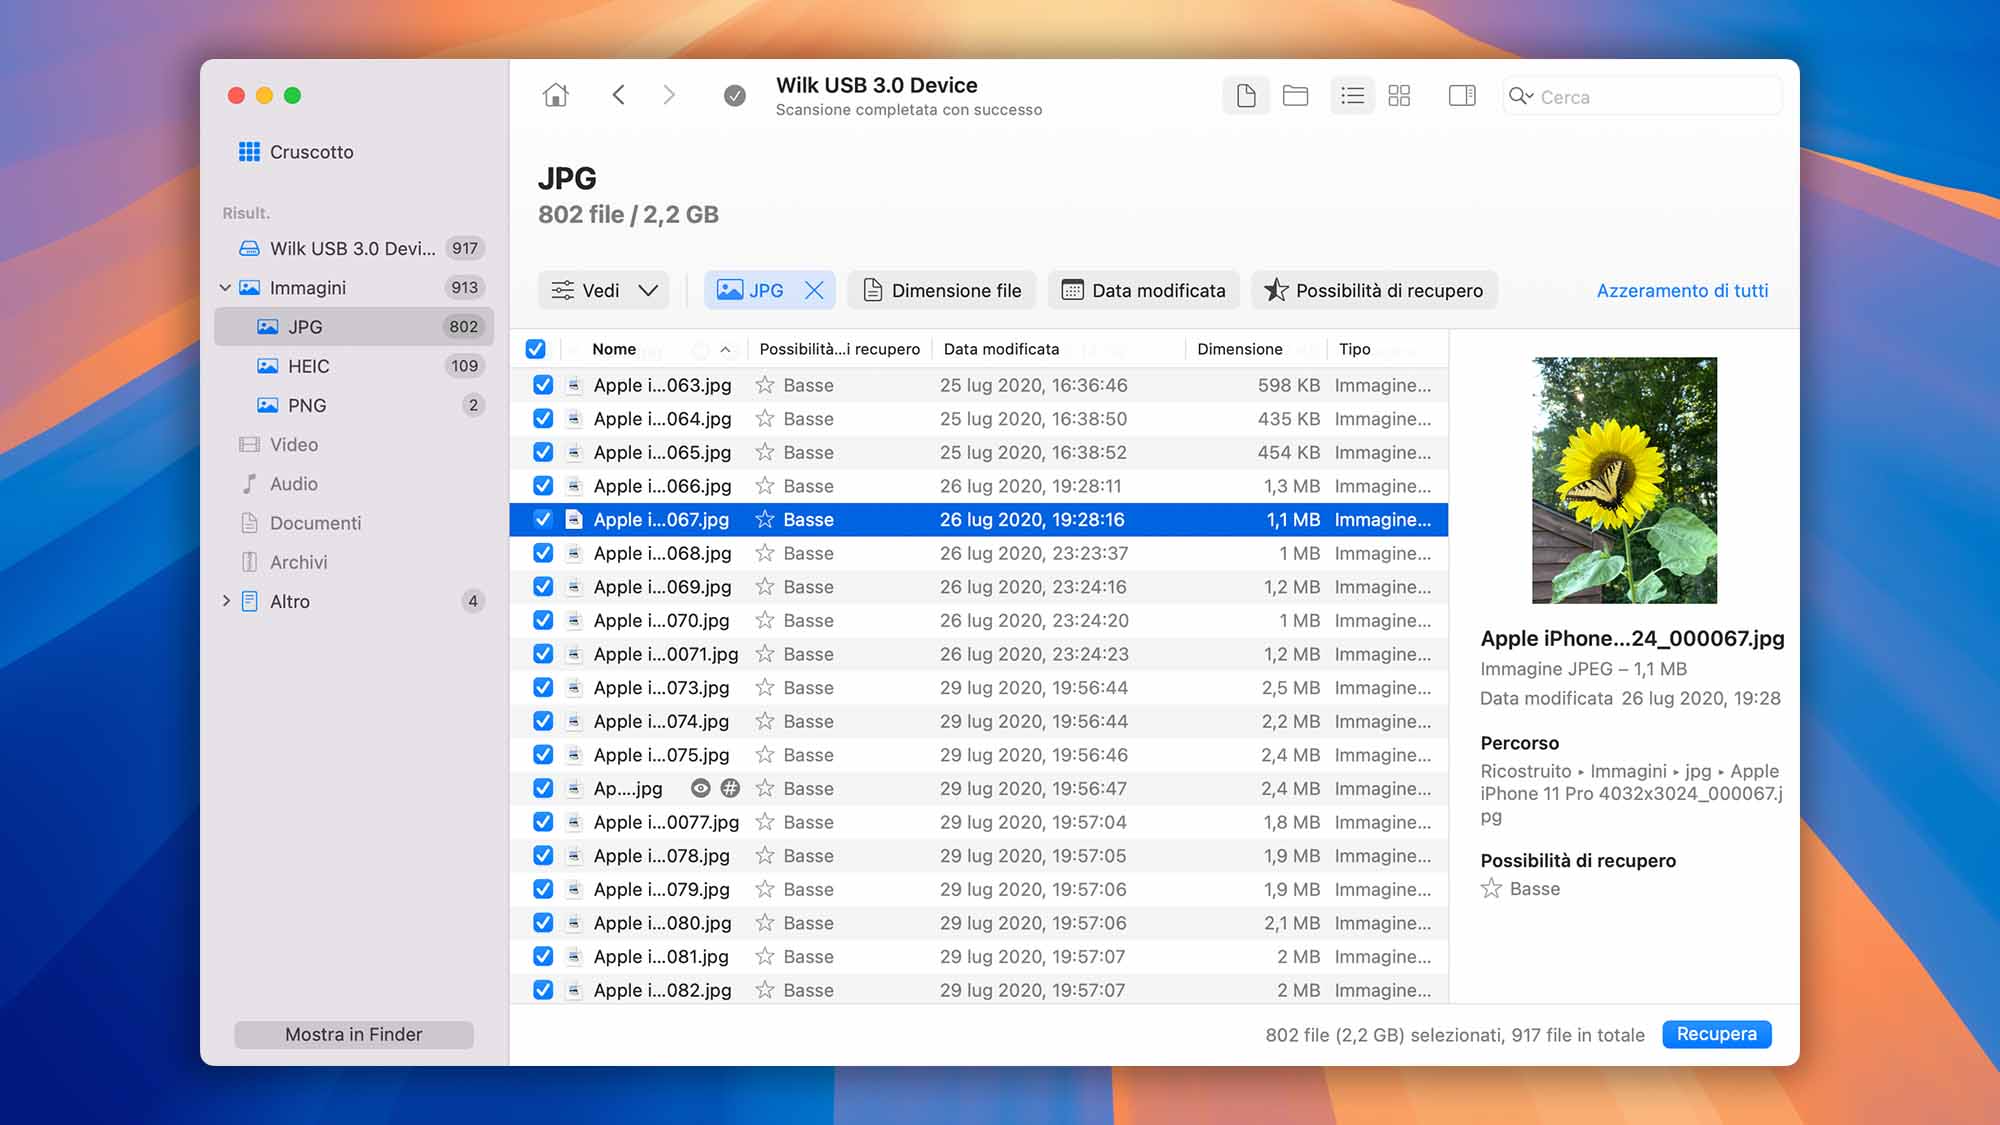2000x1125 pixels.
Task: Select row Apple i...078.jpg
Action: click(x=979, y=856)
